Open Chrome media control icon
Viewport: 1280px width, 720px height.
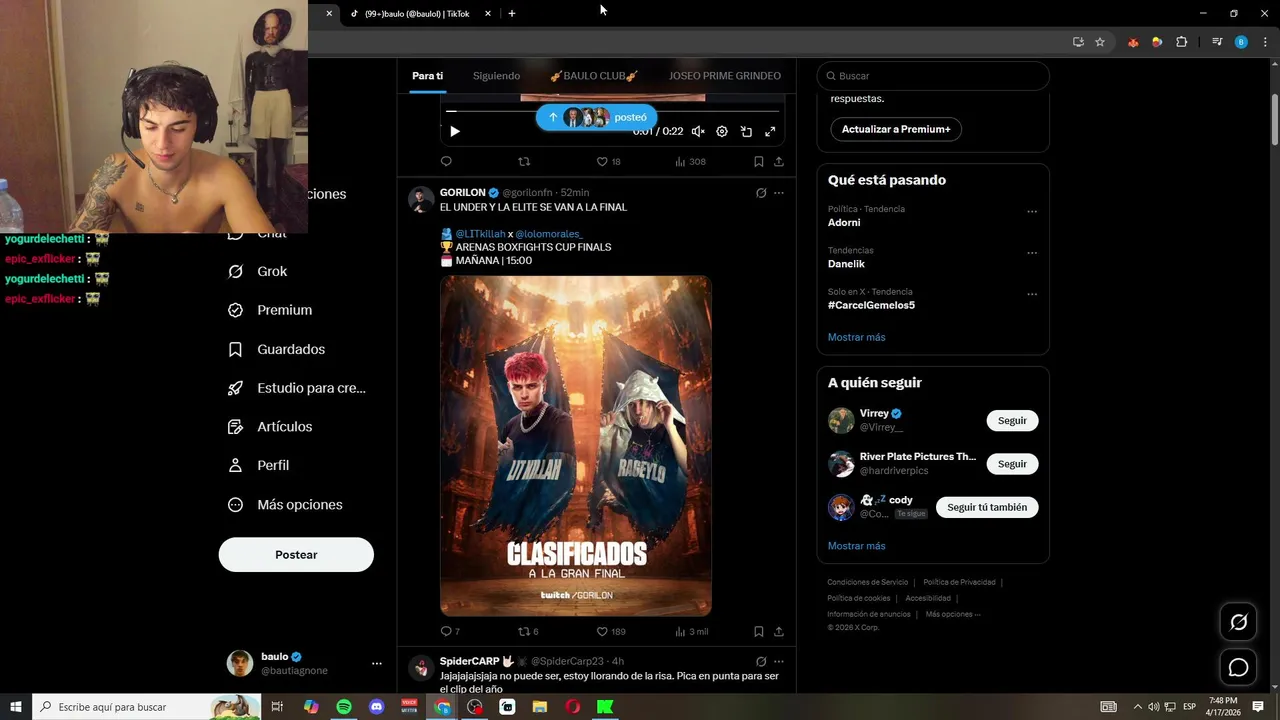1217,42
